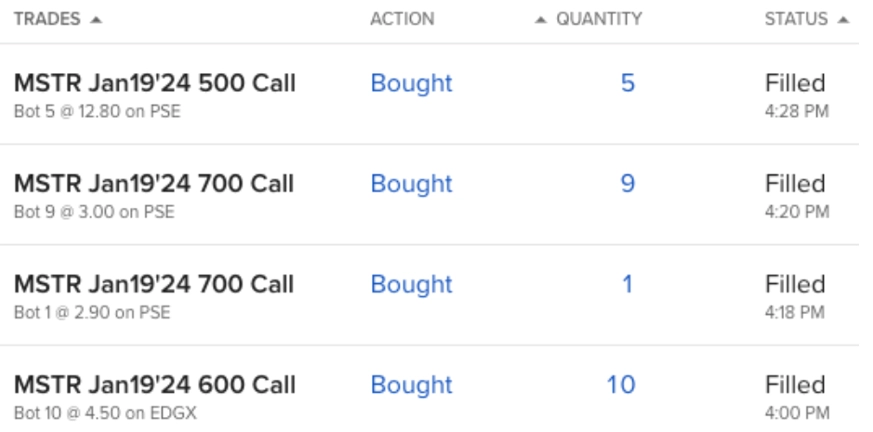Image resolution: width=873 pixels, height=432 pixels.
Task: Click the QUANTITY sort arrow icon
Action: [540, 20]
